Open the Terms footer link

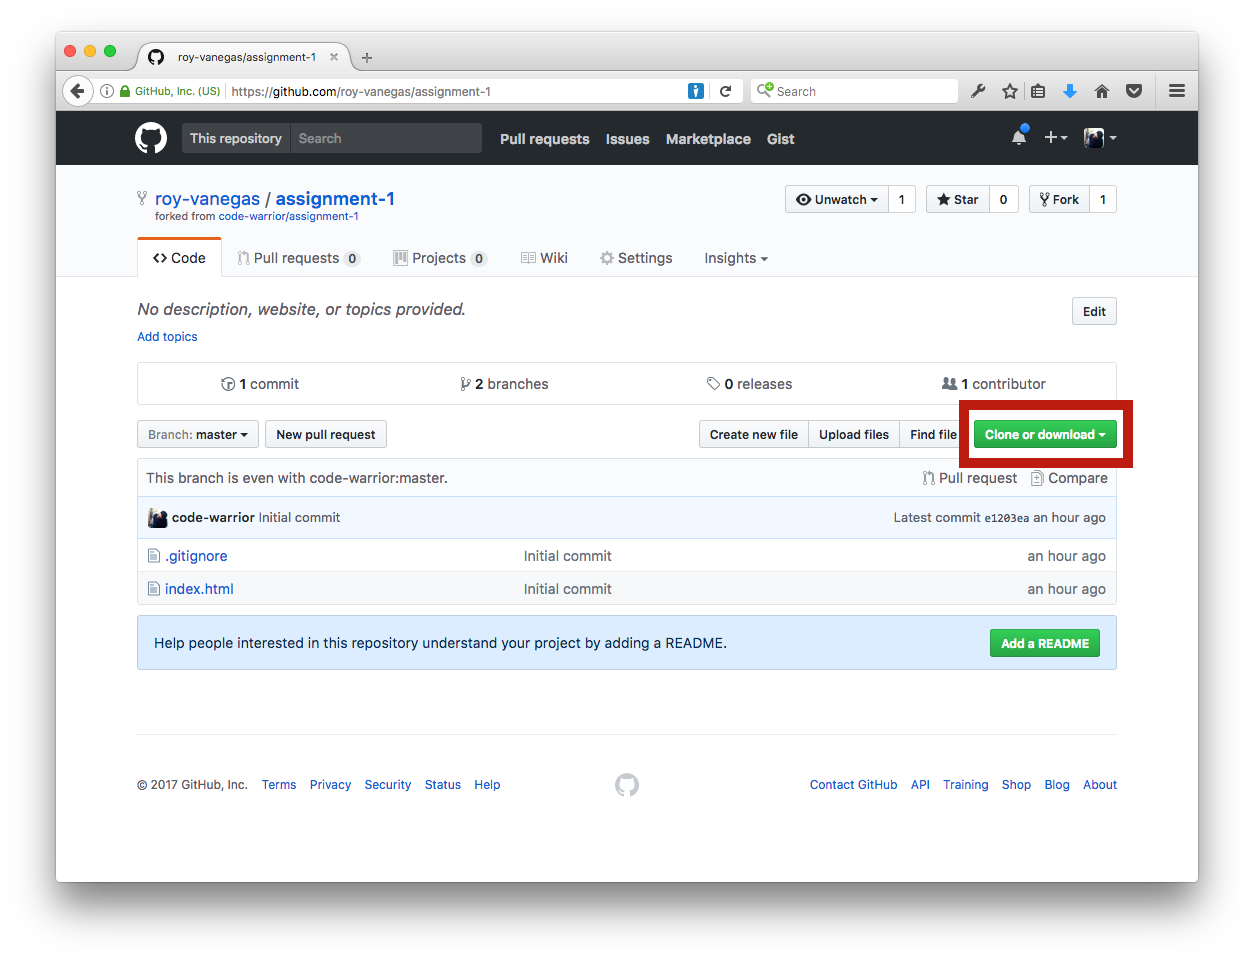coord(279,785)
